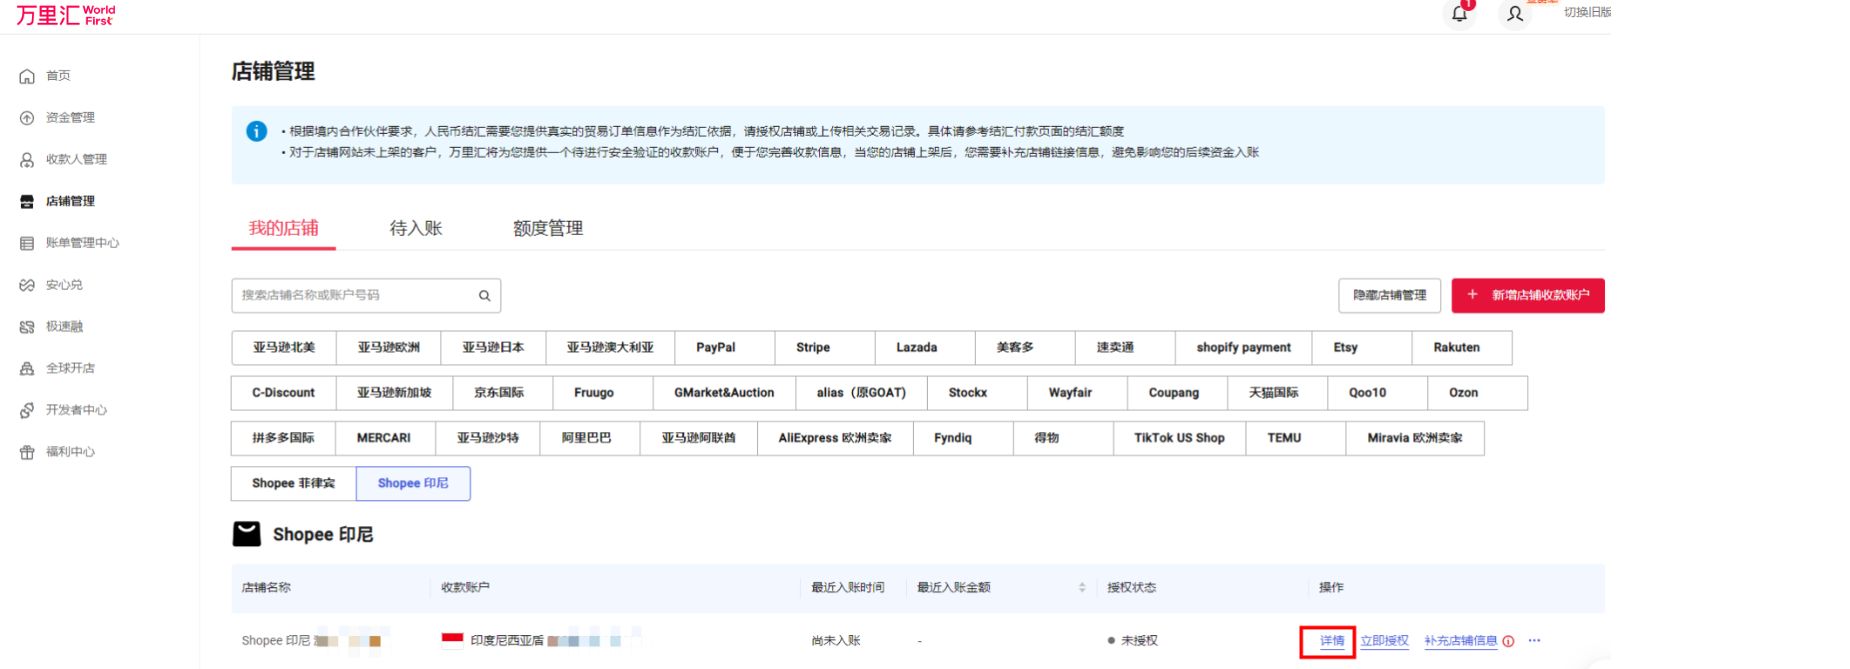This screenshot has height=669, width=1850.
Task: Click the 新增店铺收款账户 button
Action: pyautogui.click(x=1527, y=295)
